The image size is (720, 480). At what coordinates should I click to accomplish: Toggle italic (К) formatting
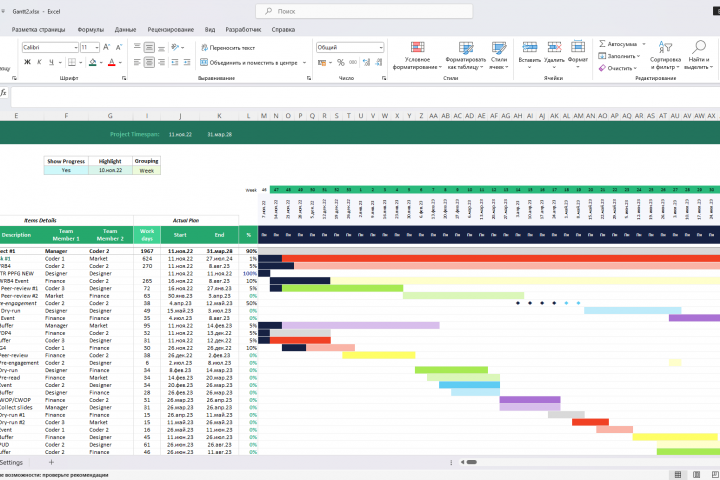(39, 62)
